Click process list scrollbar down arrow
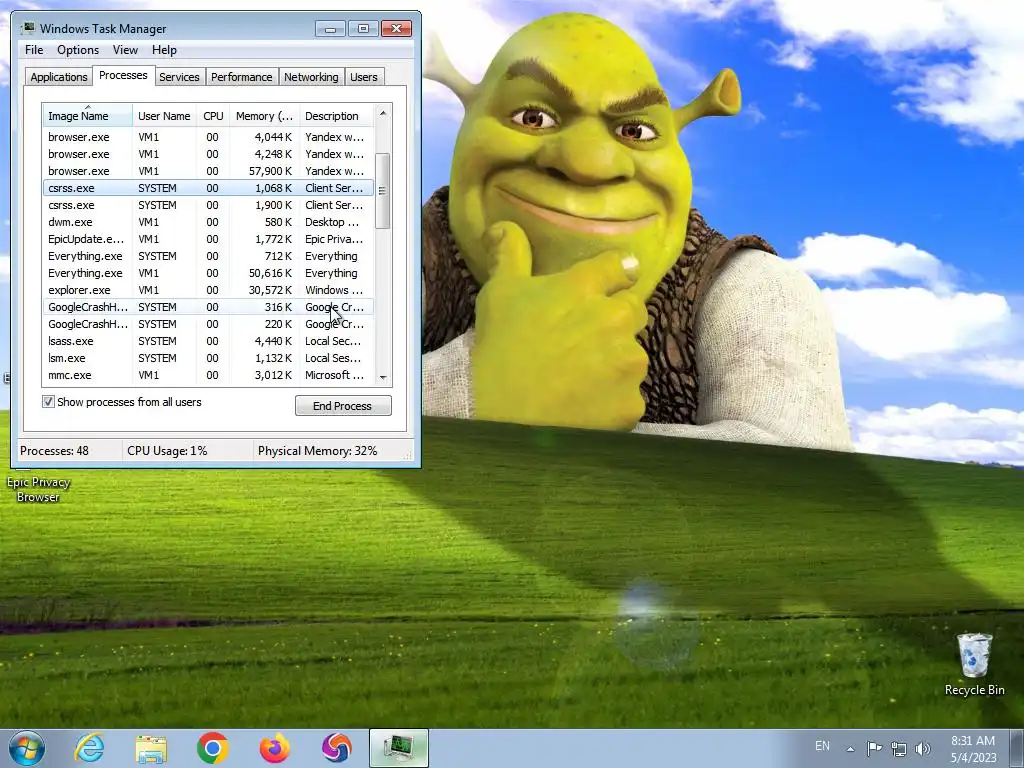This screenshot has height=768, width=1024. click(383, 377)
